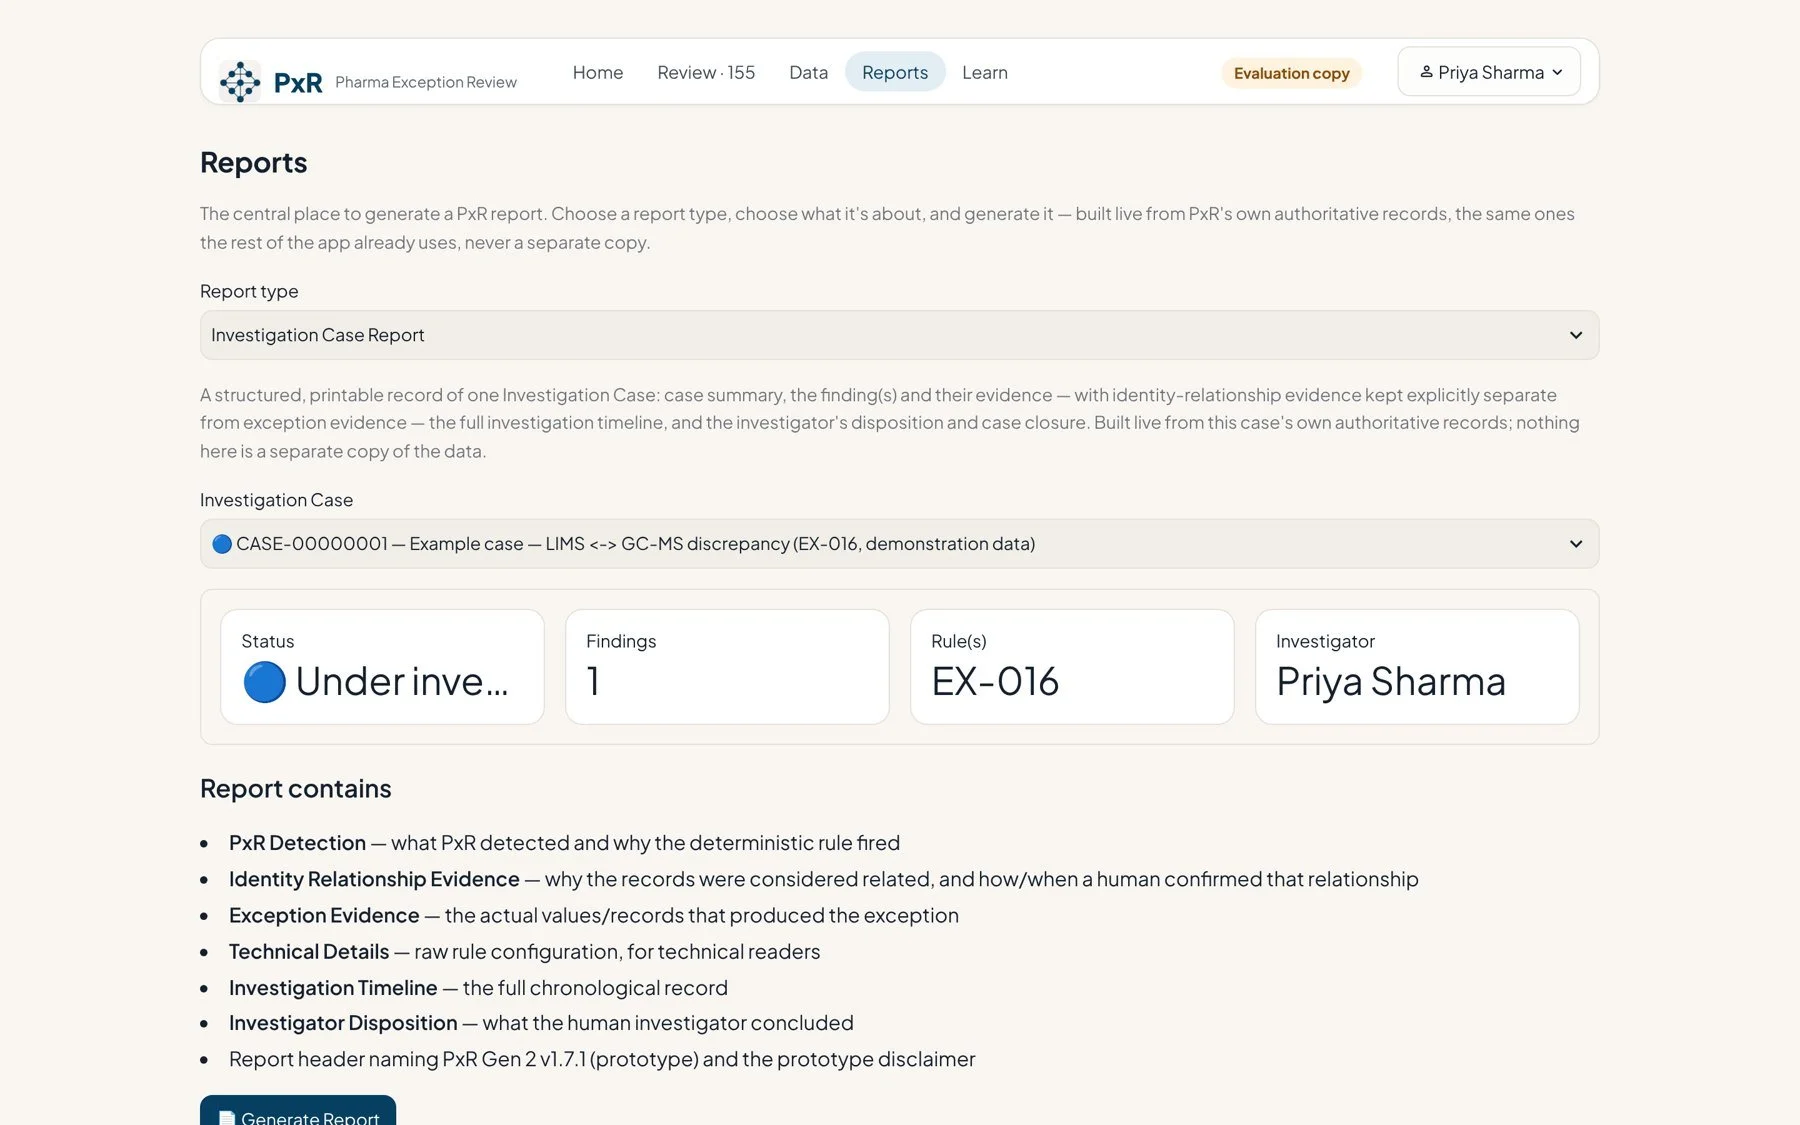
Task: Click the Investigation Case field label
Action: coord(276,500)
